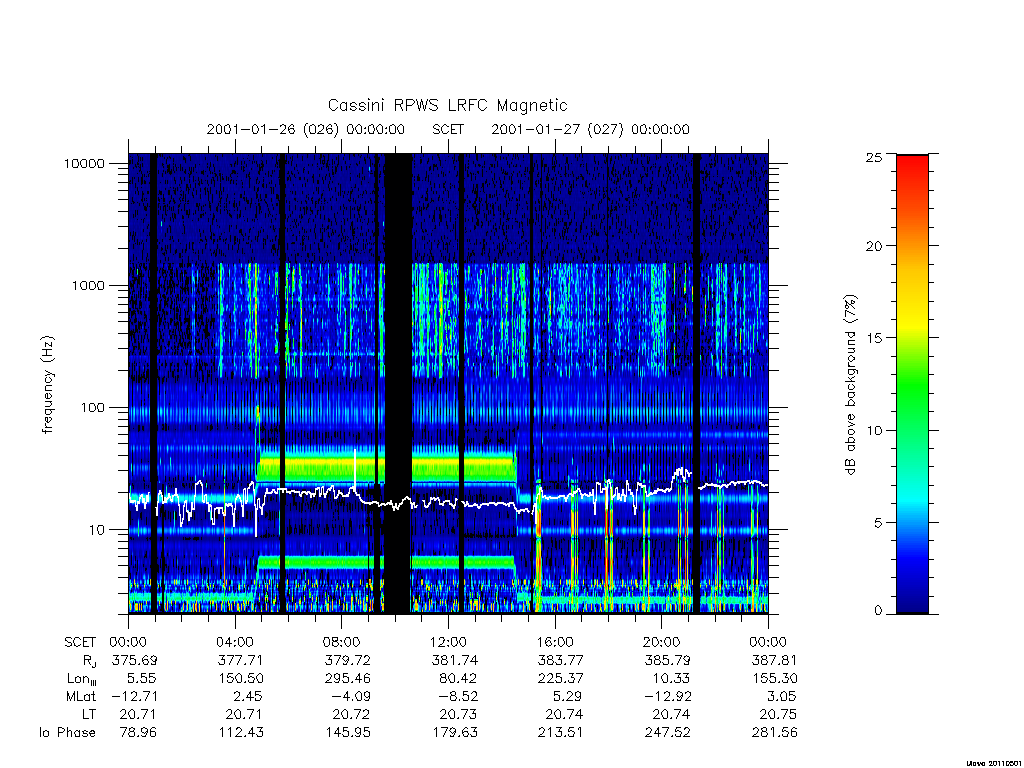This screenshot has width=1024, height=768.
Task: Click the 'Cassini RPWS LRFC Magnetic' title
Action: coord(447,105)
